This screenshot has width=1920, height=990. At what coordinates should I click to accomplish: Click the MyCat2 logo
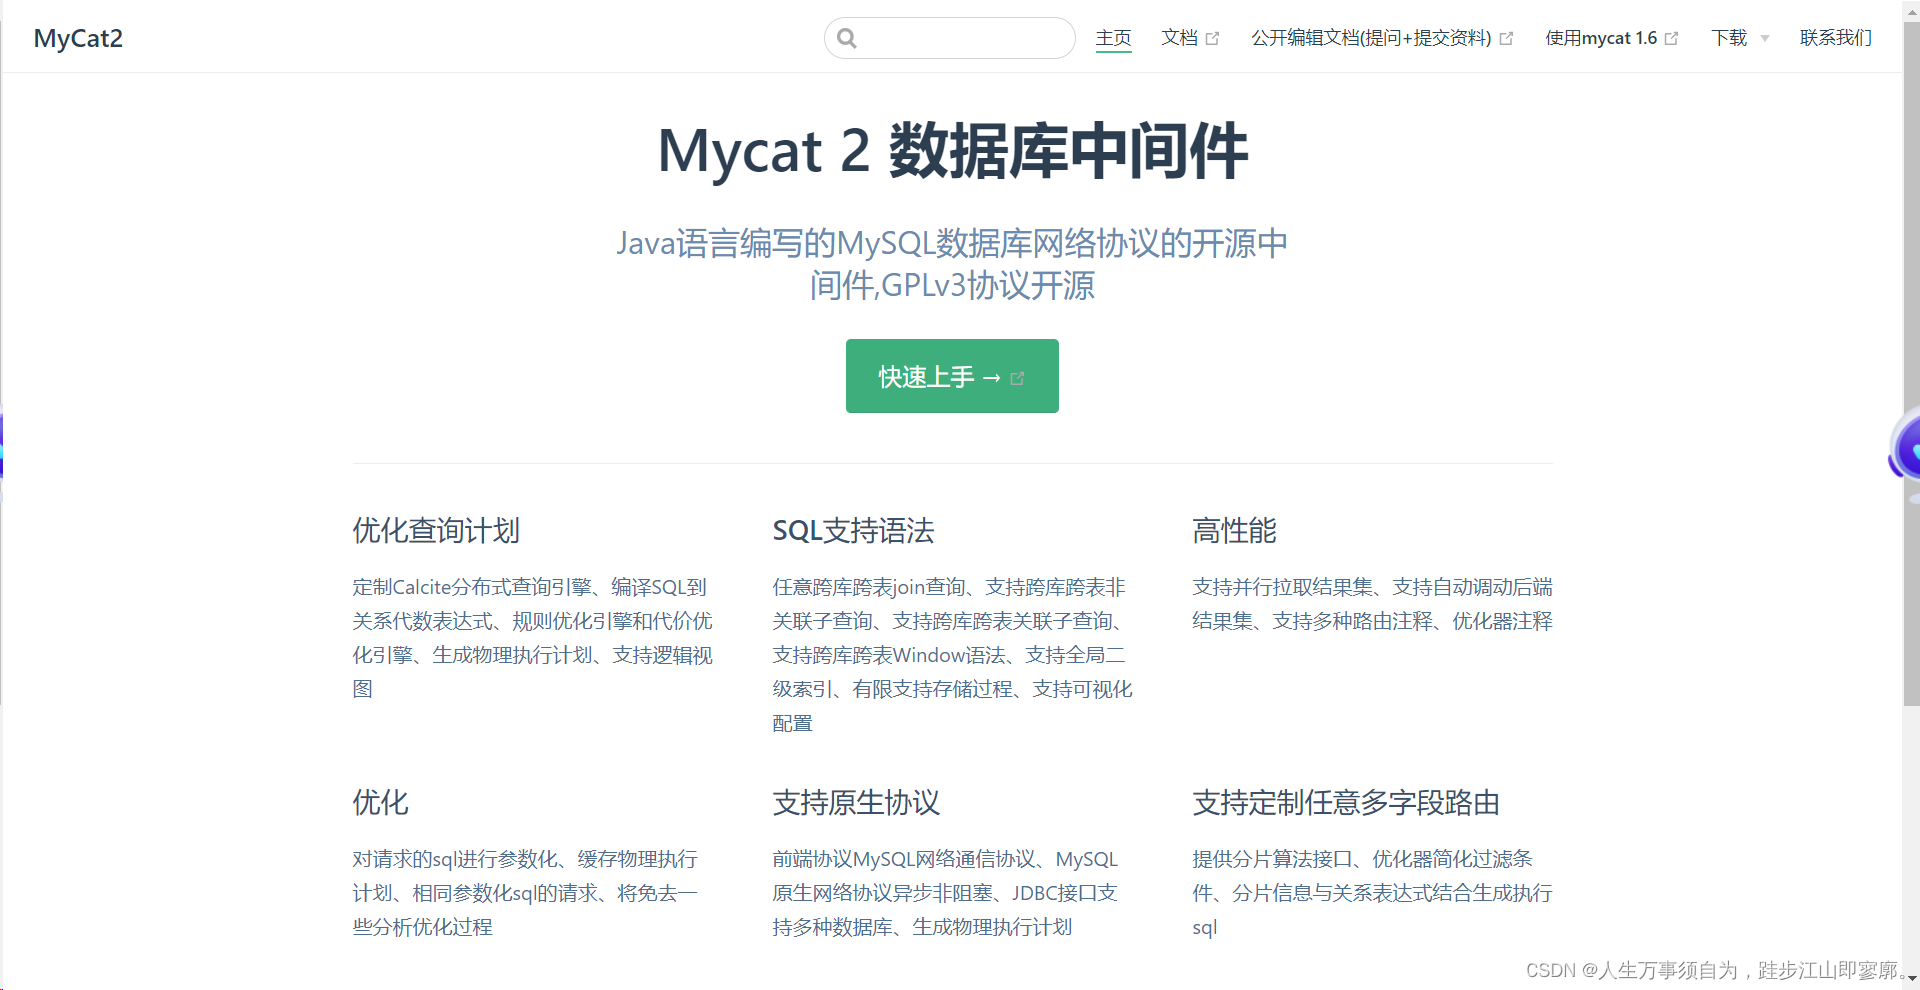(x=77, y=38)
